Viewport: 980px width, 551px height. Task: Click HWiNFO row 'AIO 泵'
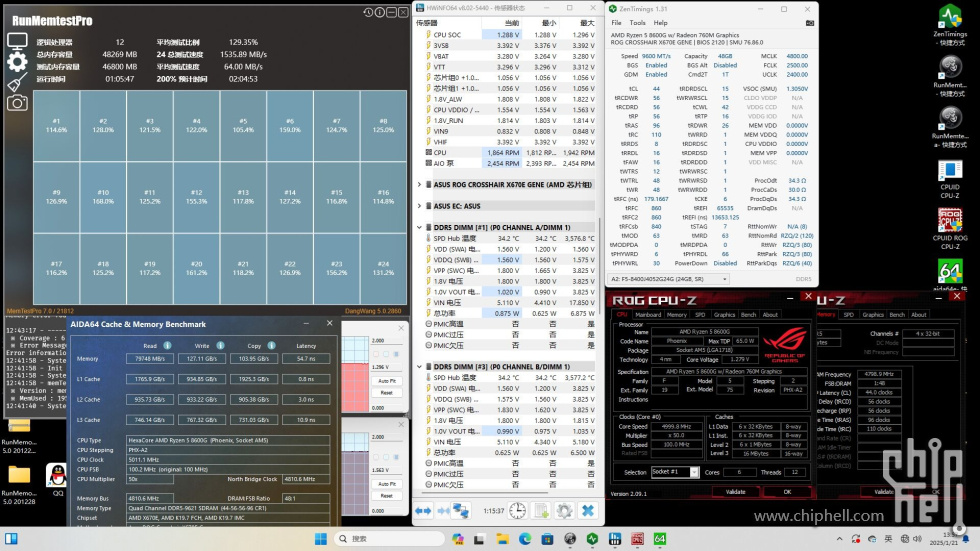(x=508, y=164)
